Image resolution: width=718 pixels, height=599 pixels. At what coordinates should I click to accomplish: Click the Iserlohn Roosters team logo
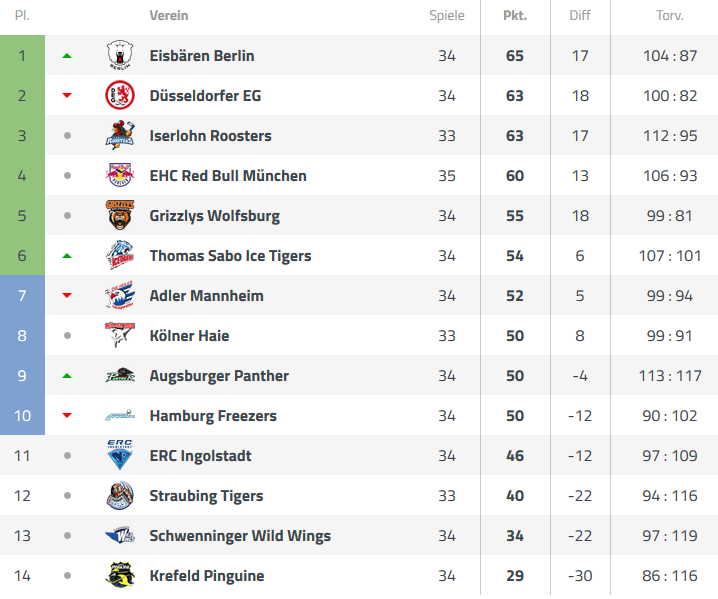120,135
